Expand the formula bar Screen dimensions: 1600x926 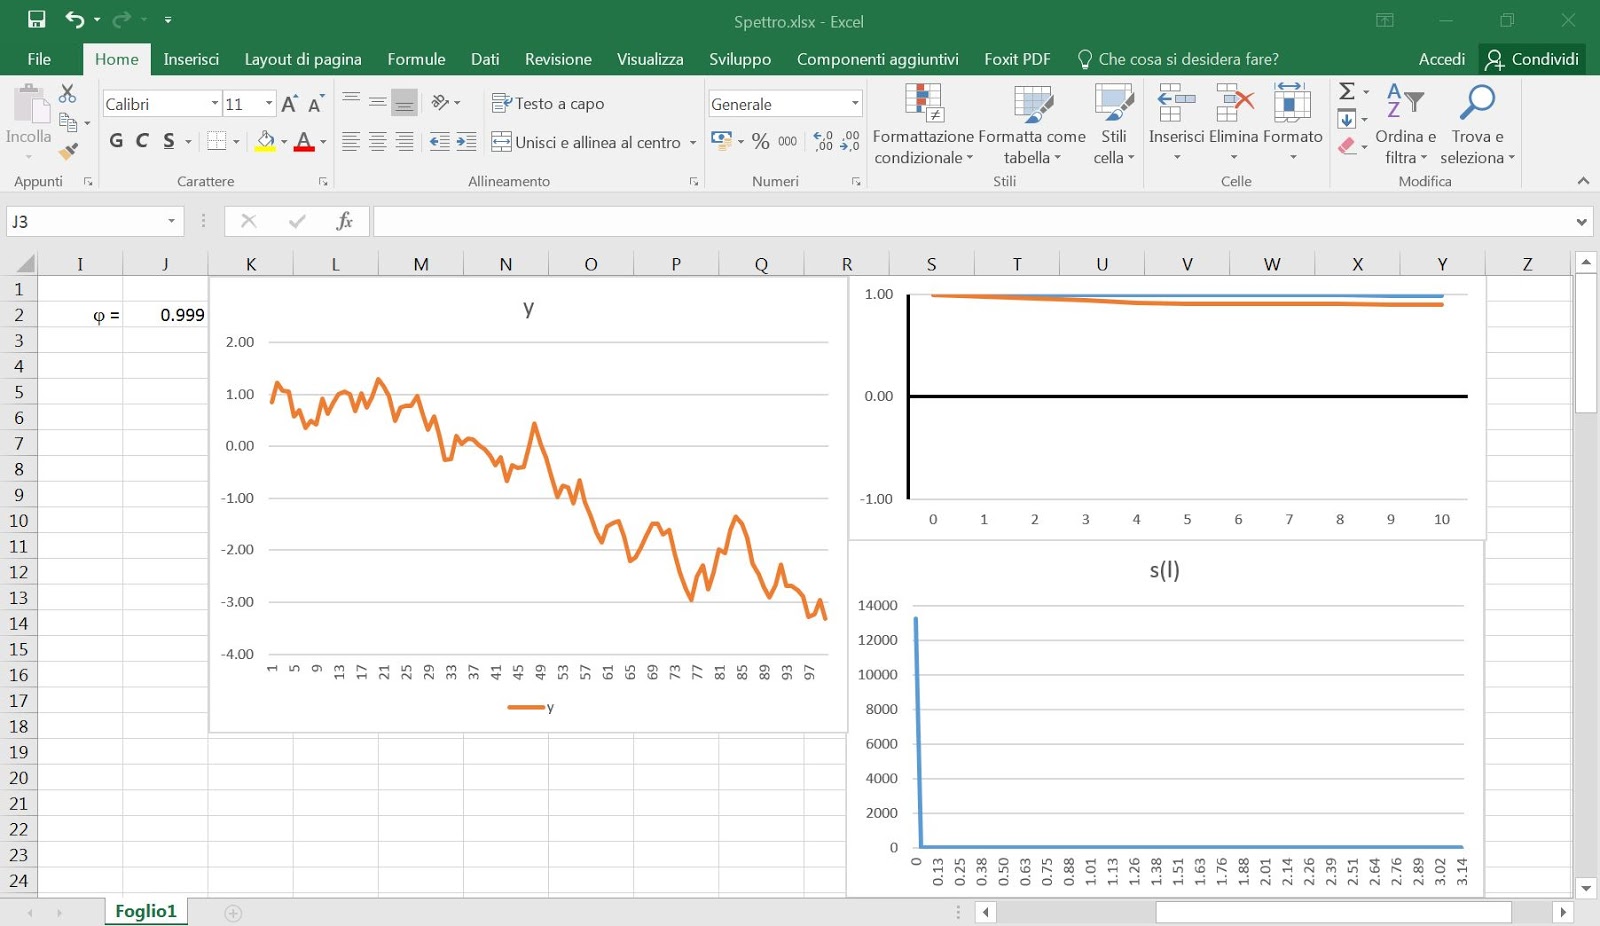click(1581, 221)
